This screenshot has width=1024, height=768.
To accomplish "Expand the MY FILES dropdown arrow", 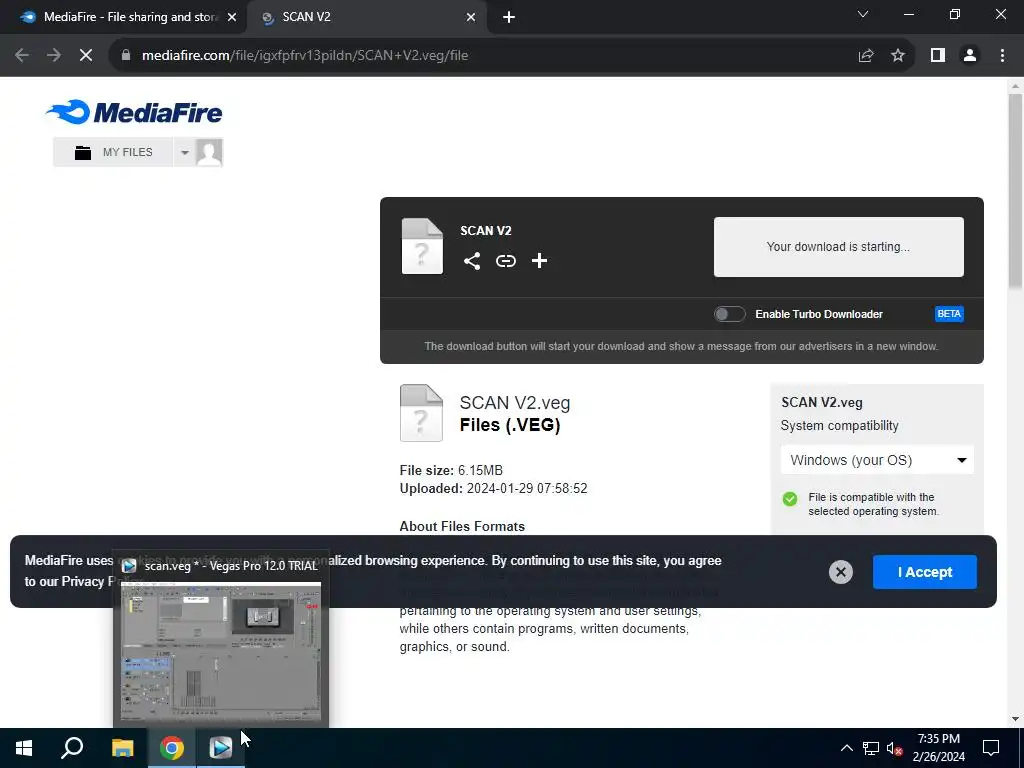I will pyautogui.click(x=184, y=152).
